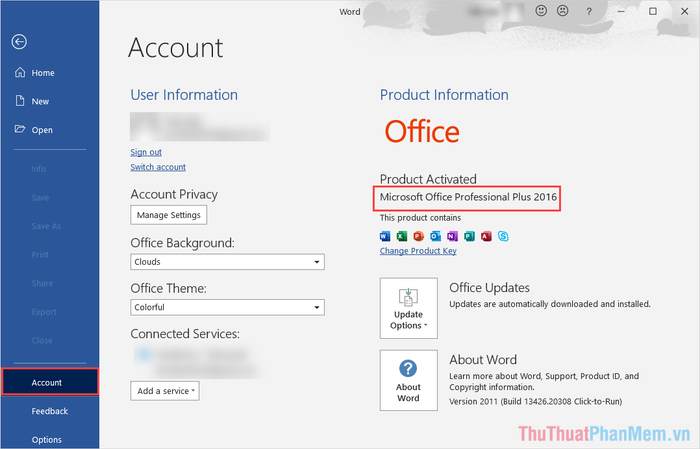Click the smiley face feedback icon
The image size is (700, 449).
point(541,10)
